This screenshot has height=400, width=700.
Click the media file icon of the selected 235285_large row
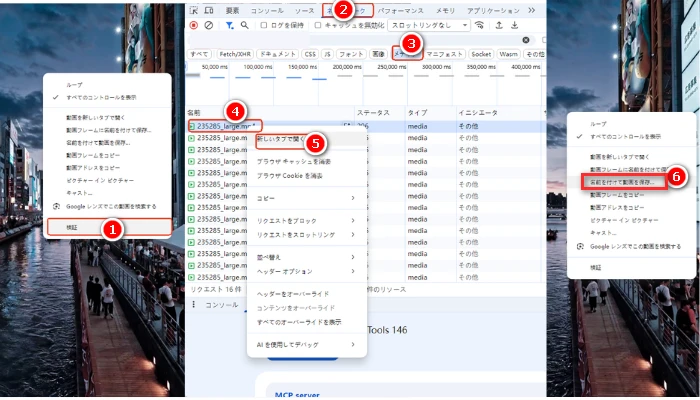(x=192, y=126)
